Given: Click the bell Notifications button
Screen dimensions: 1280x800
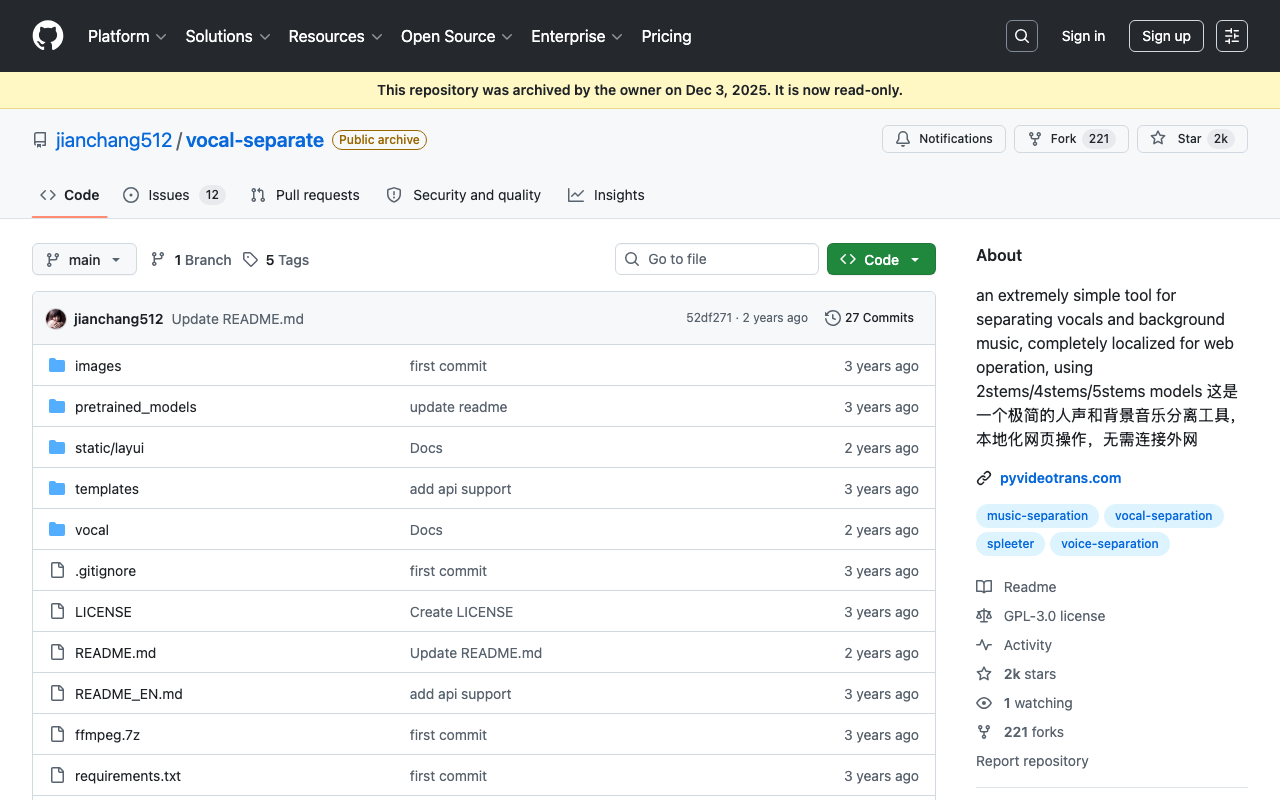Looking at the screenshot, I should click(x=944, y=139).
